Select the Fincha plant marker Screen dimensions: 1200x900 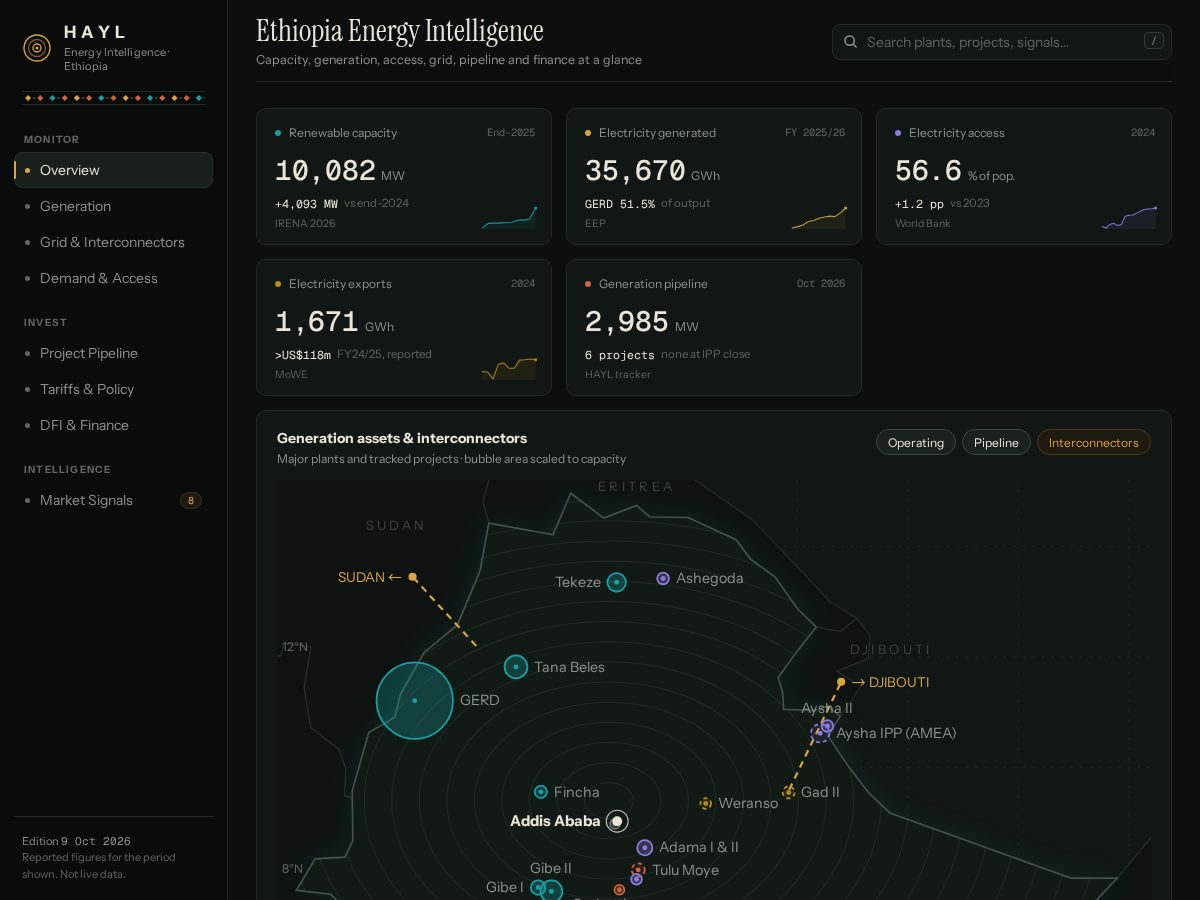[541, 792]
